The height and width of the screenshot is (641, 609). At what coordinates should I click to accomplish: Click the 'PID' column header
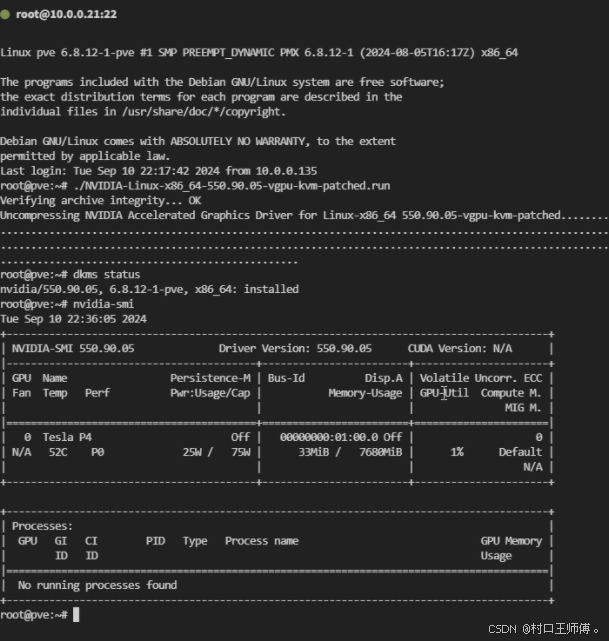click(x=156, y=541)
